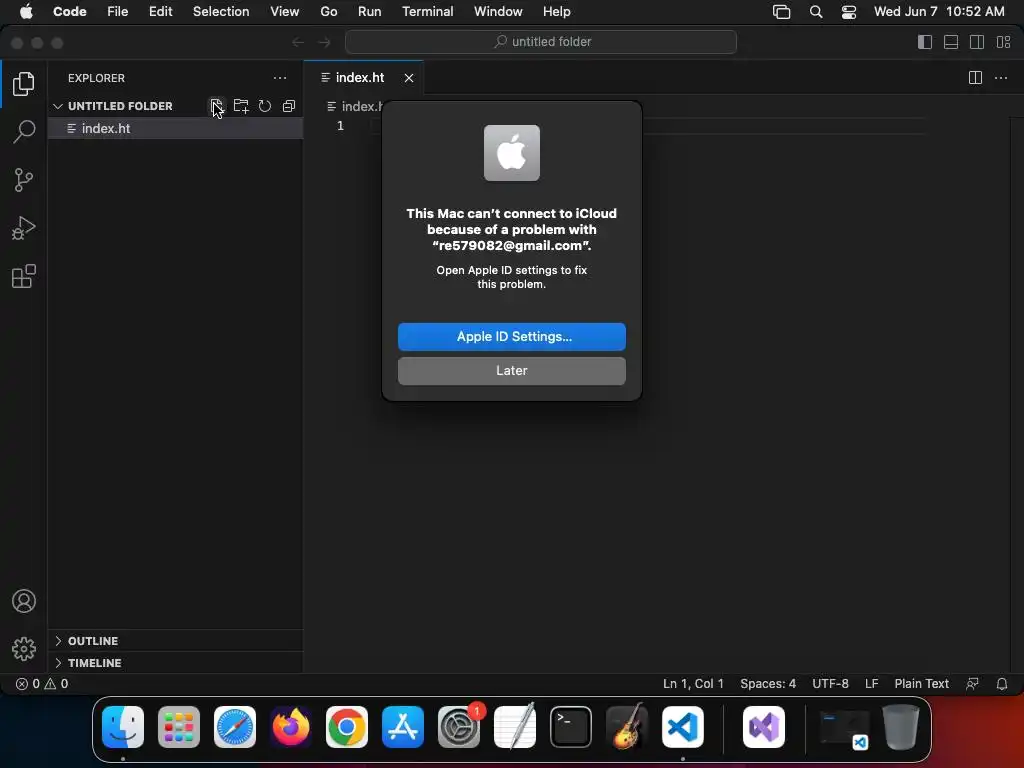Open the View menu
Screen dimensions: 1024x768
285,12
